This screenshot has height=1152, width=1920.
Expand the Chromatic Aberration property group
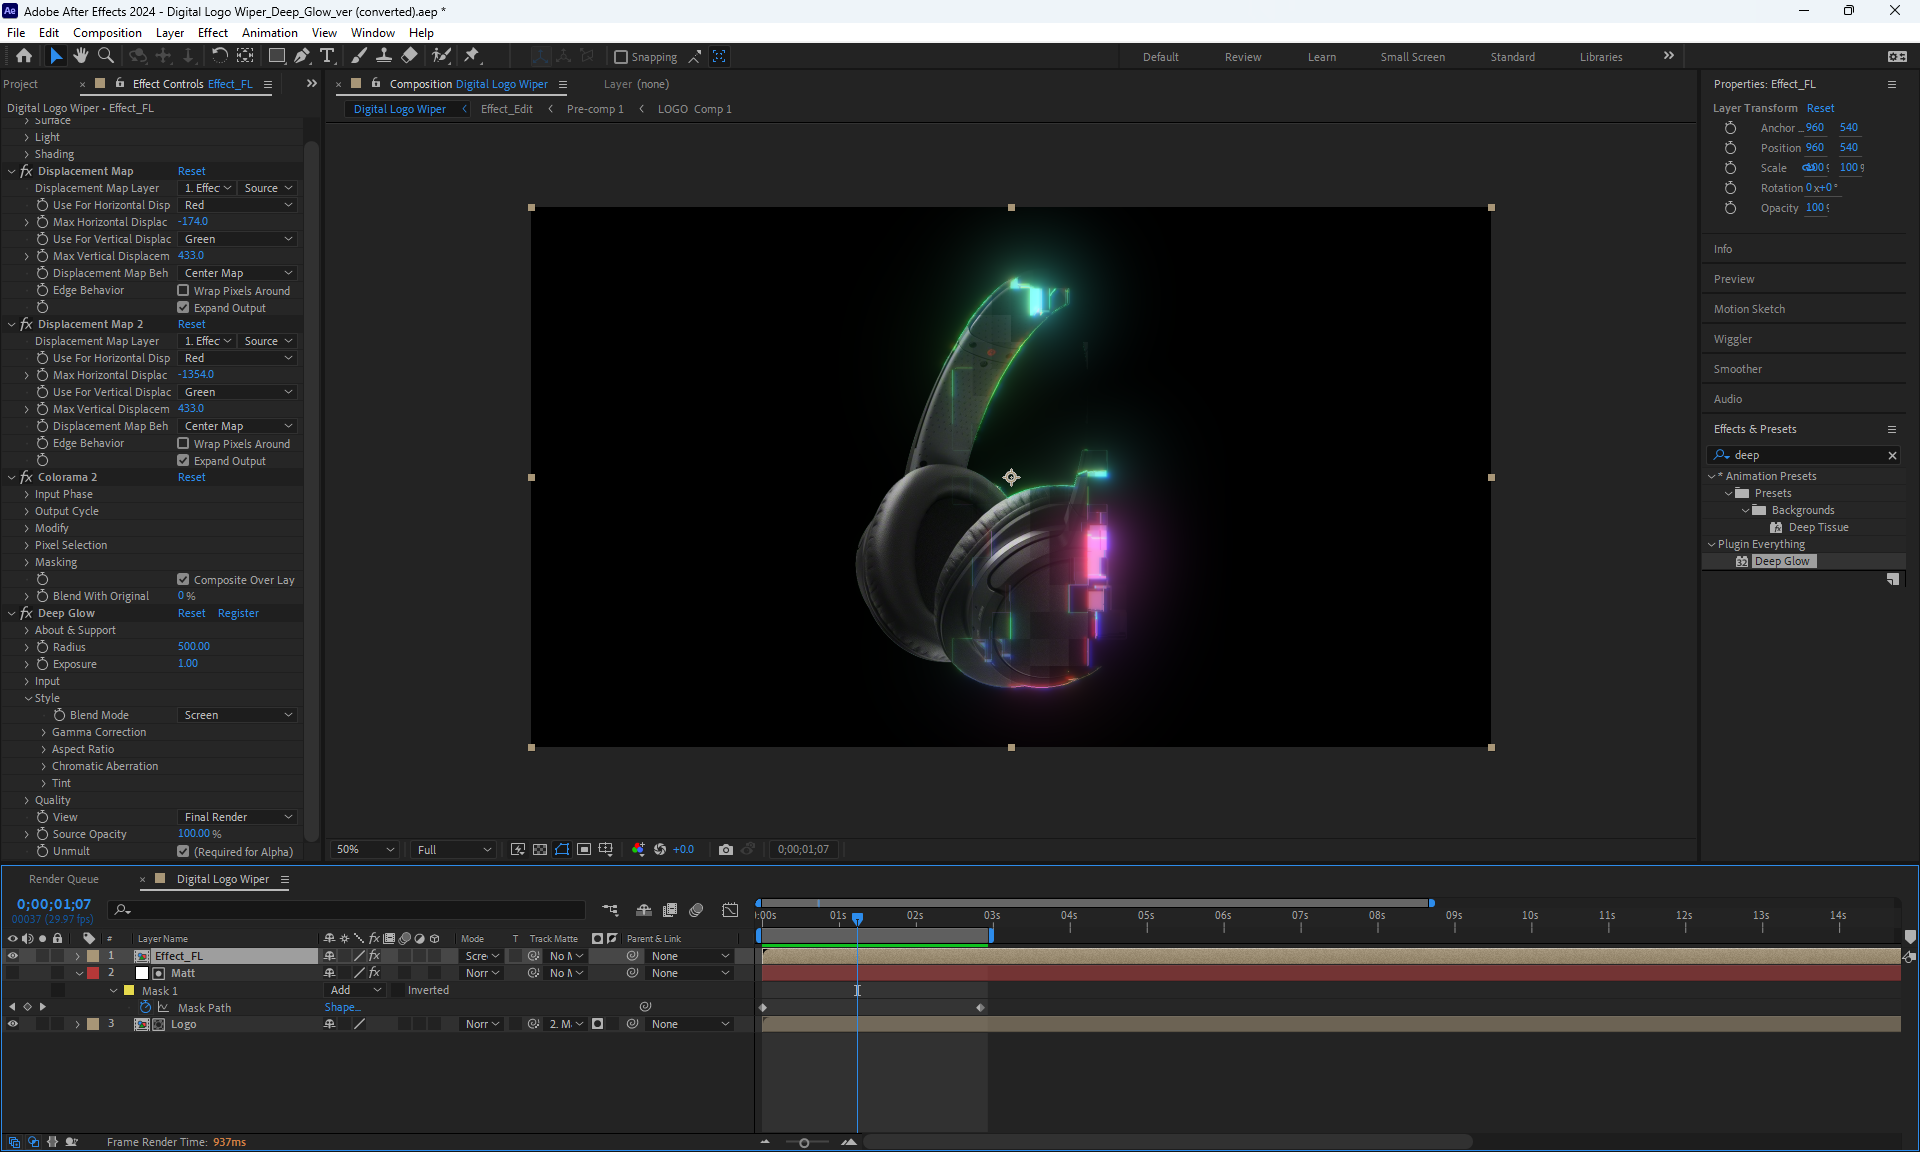pos(44,766)
